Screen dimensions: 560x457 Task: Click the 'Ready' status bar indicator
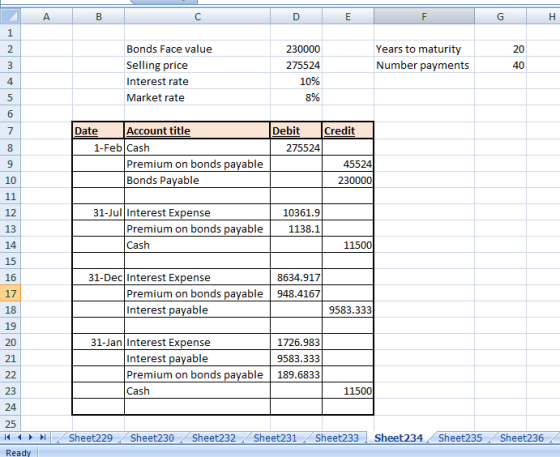click(18, 452)
